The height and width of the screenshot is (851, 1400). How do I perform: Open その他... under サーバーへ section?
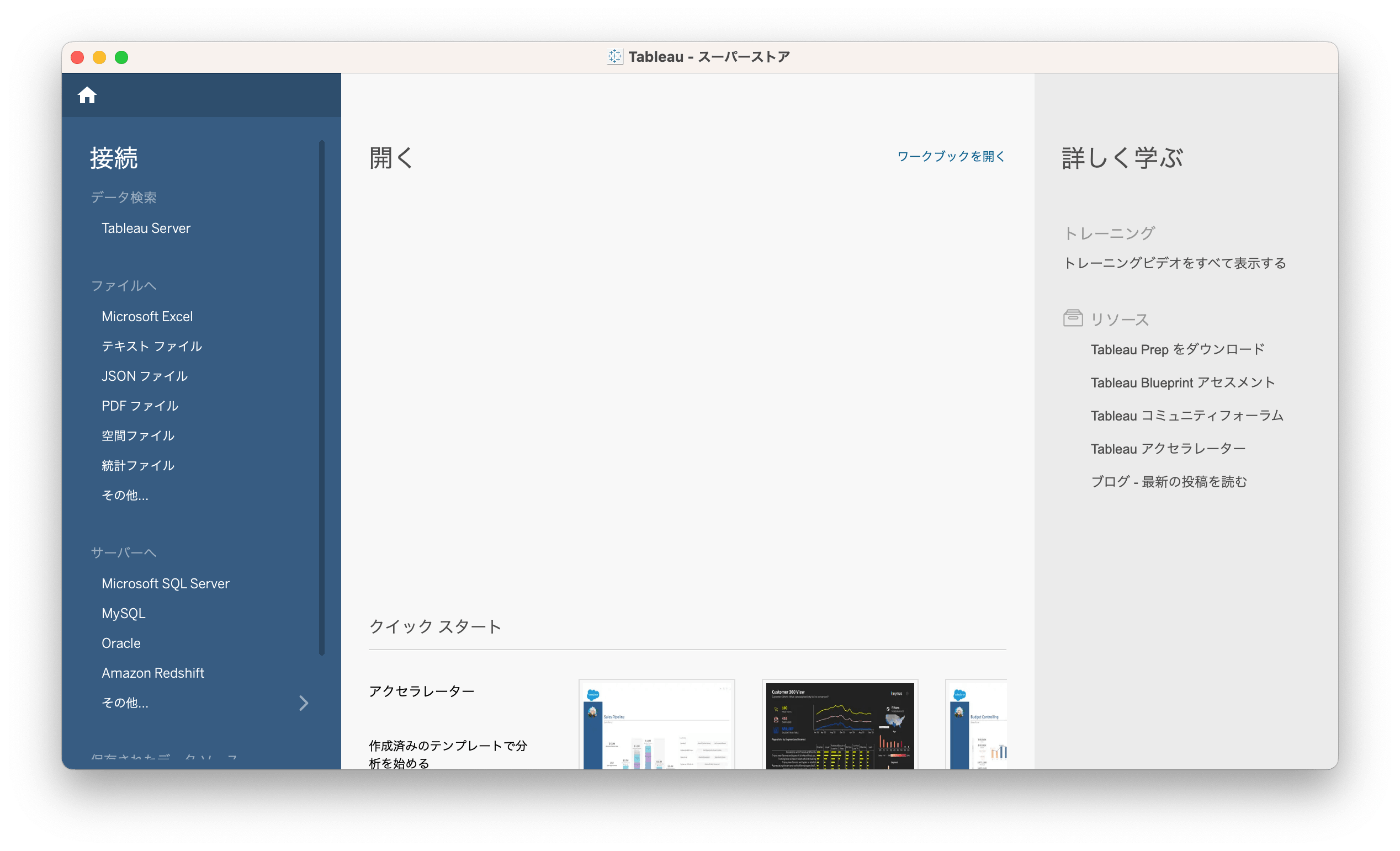click(125, 703)
